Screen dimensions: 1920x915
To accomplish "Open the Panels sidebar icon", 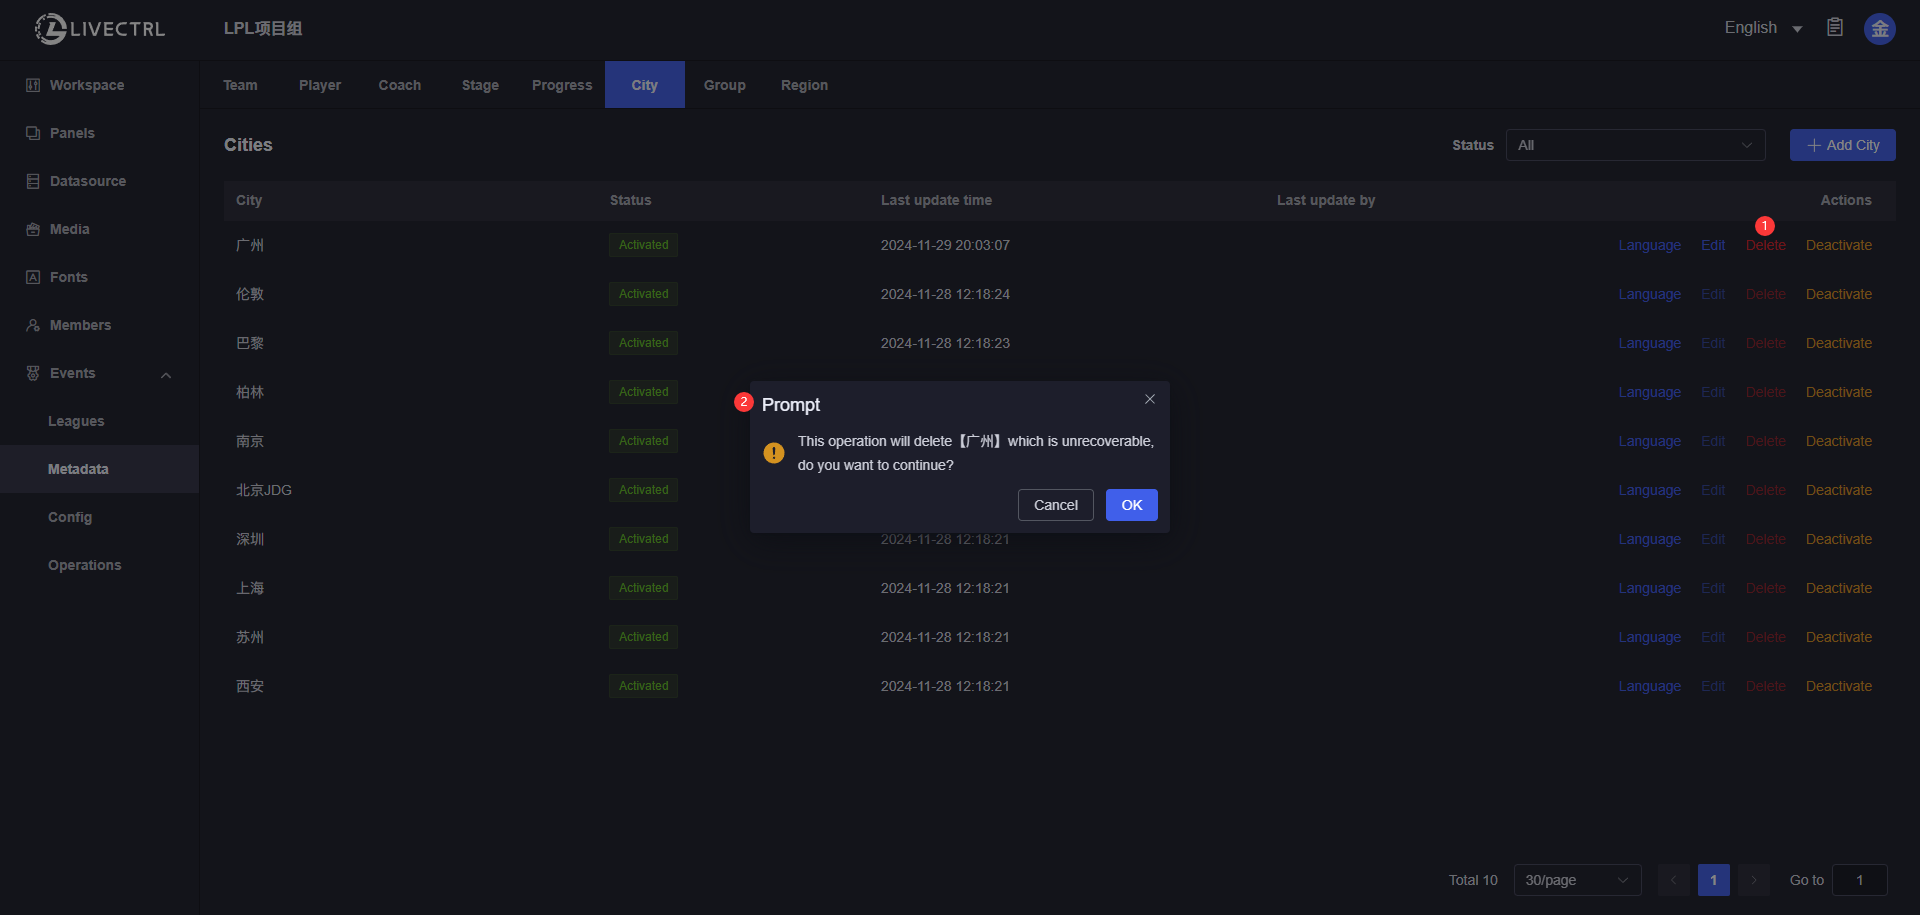I will click(33, 133).
